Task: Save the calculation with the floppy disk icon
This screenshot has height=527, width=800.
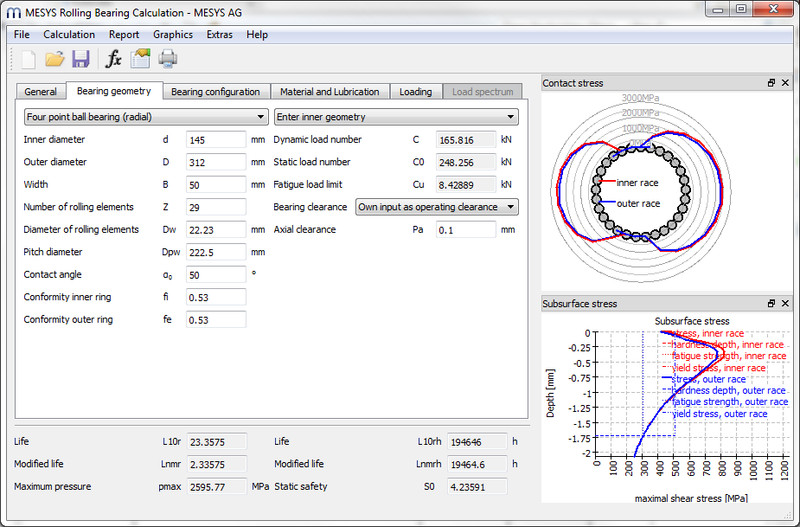Action: click(x=80, y=59)
